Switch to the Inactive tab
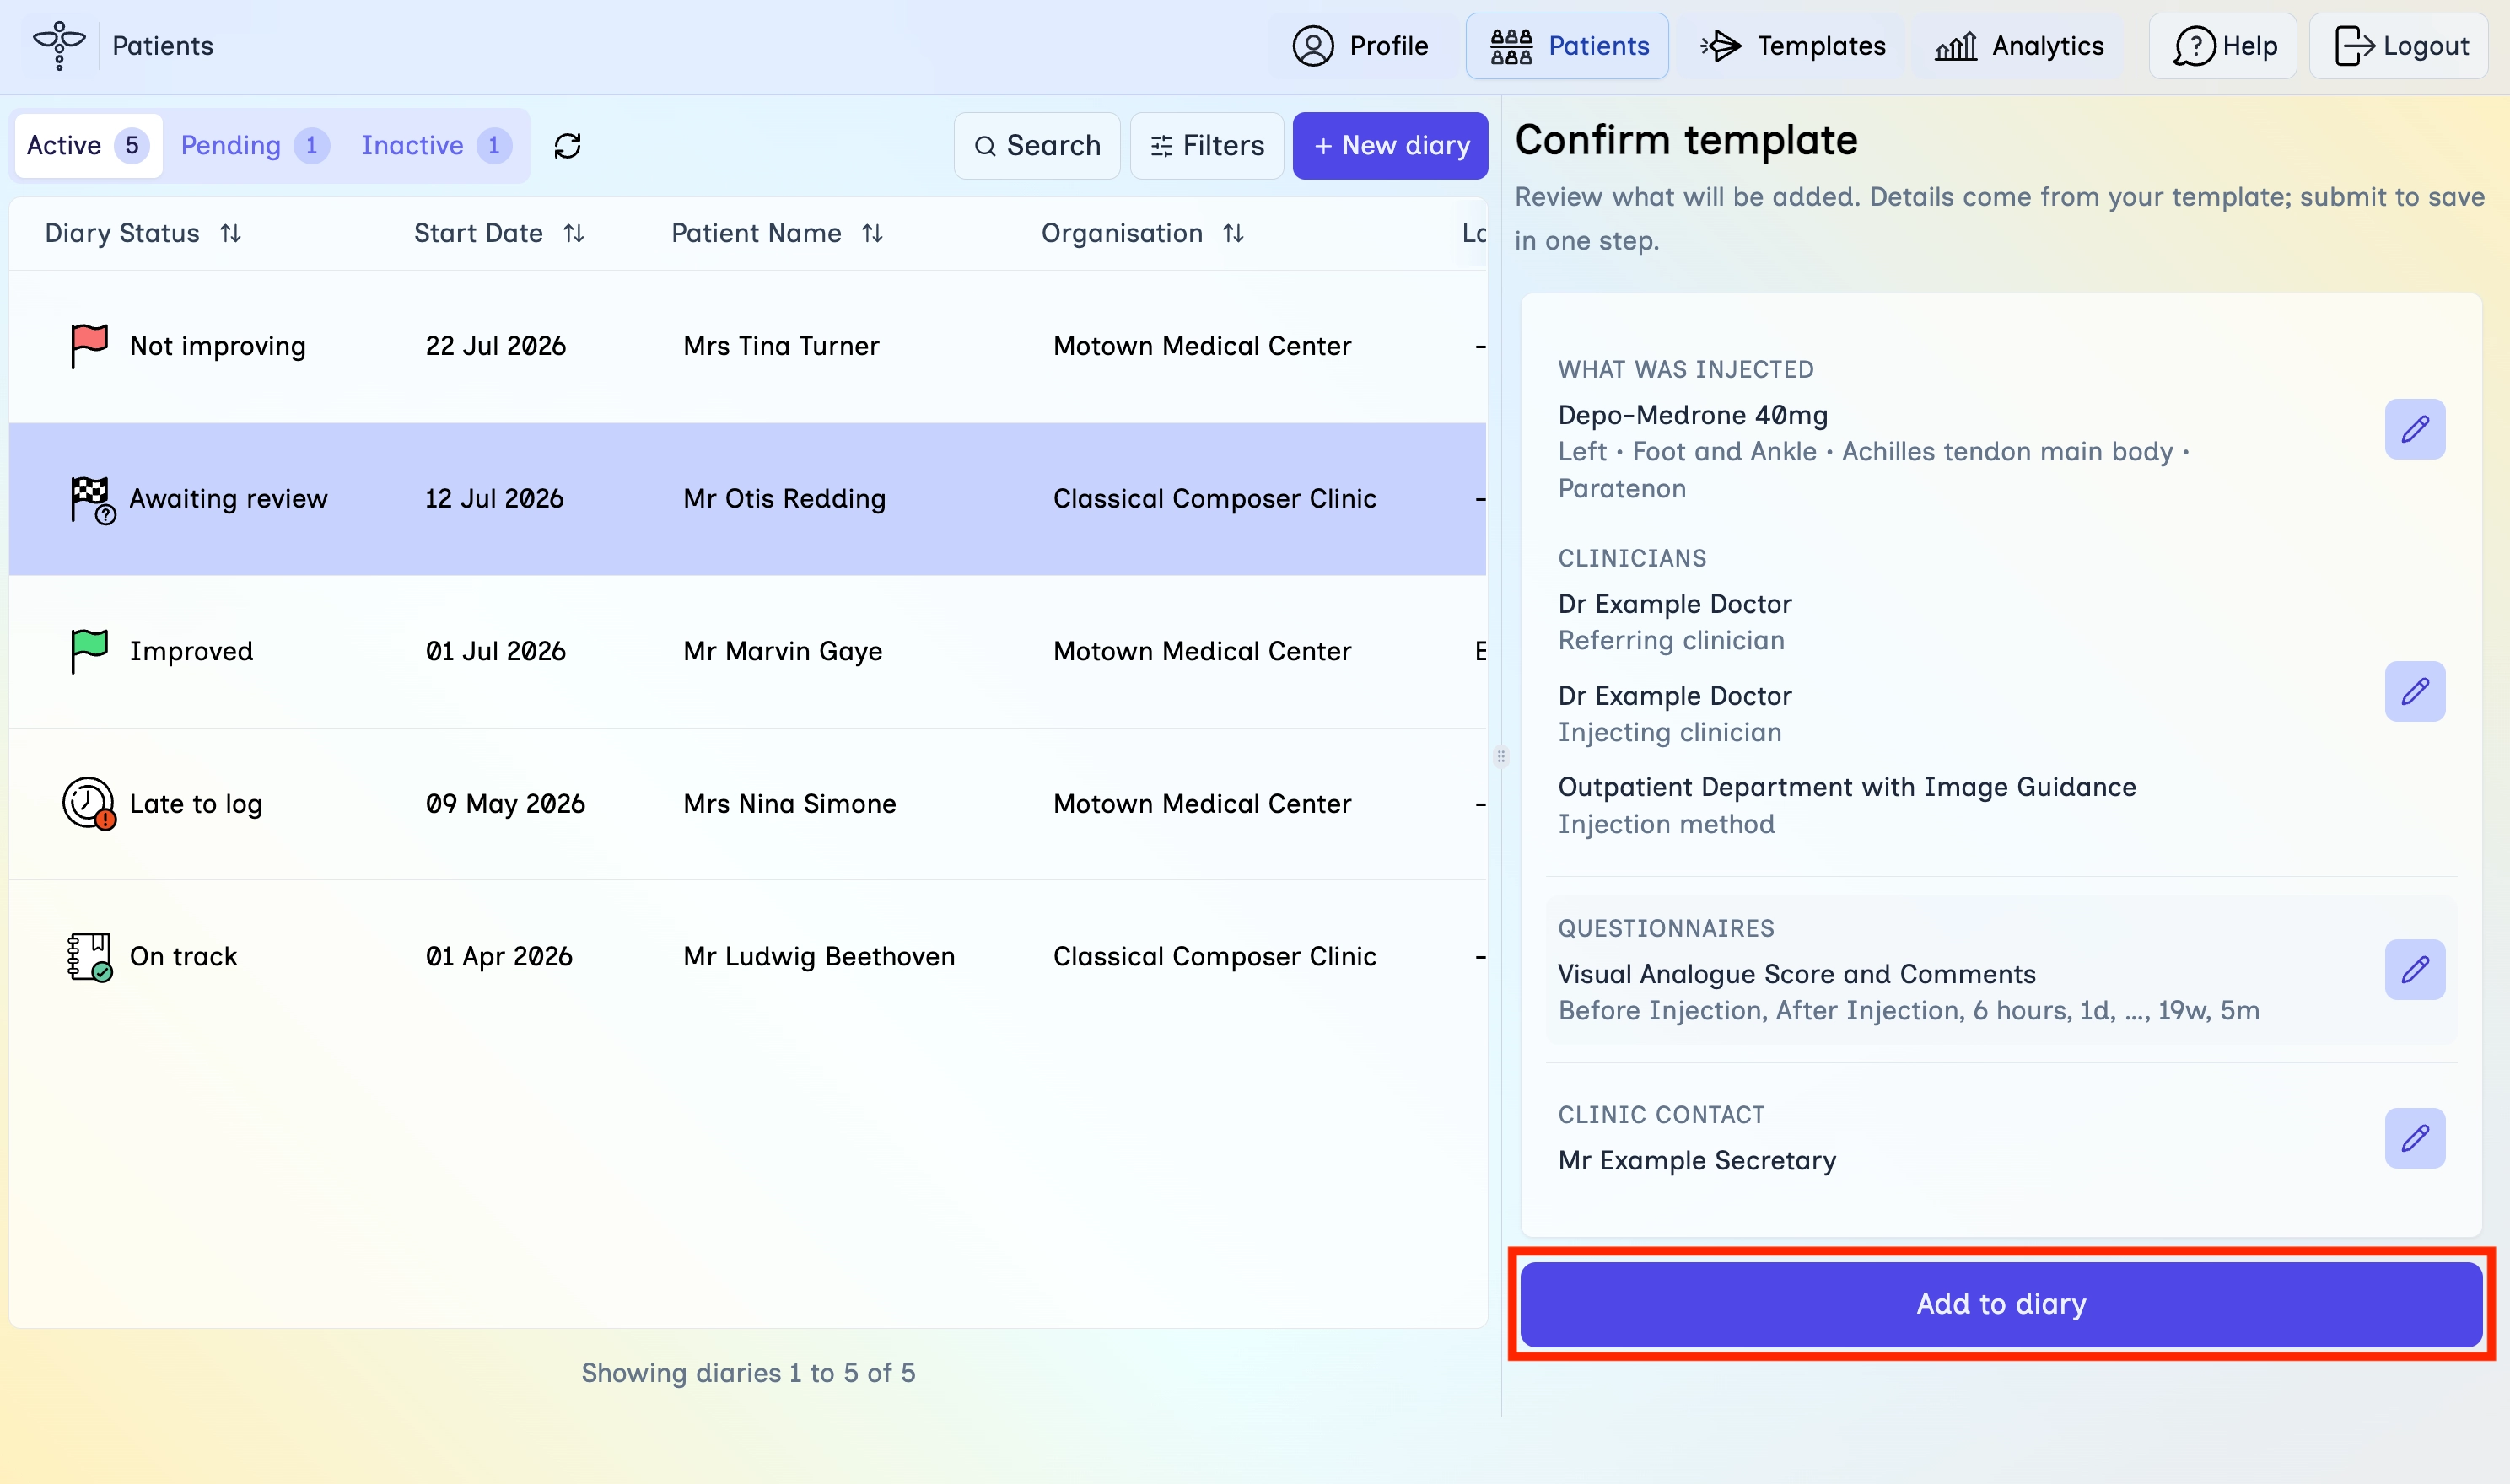The height and width of the screenshot is (1484, 2510). (436, 146)
